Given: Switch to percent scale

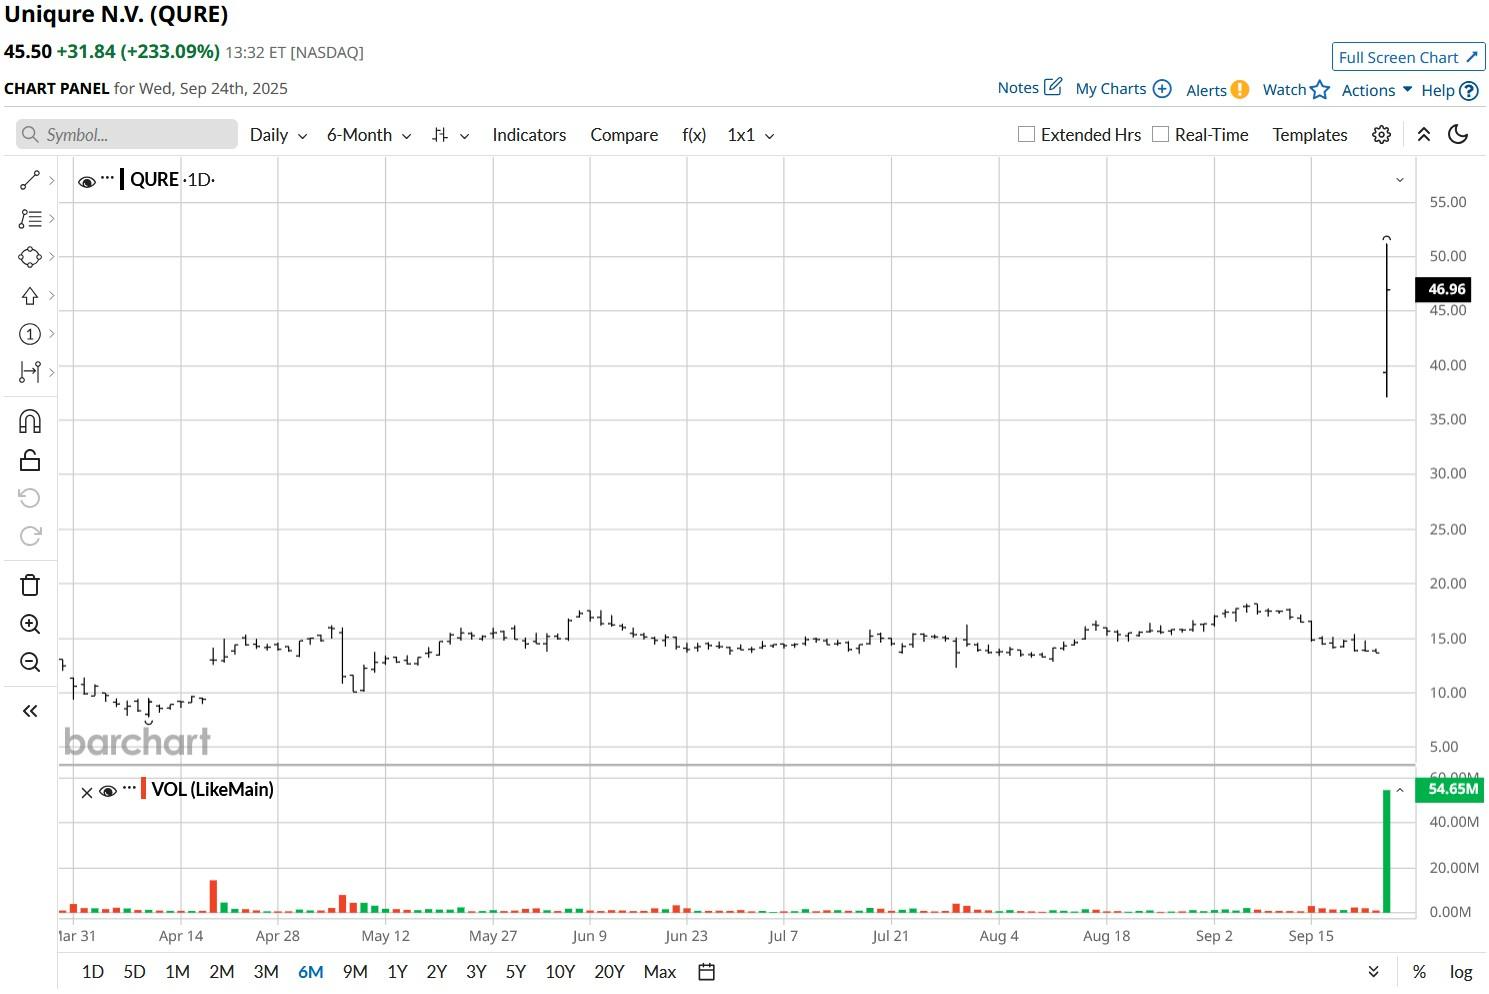Looking at the screenshot, I should click(1419, 972).
